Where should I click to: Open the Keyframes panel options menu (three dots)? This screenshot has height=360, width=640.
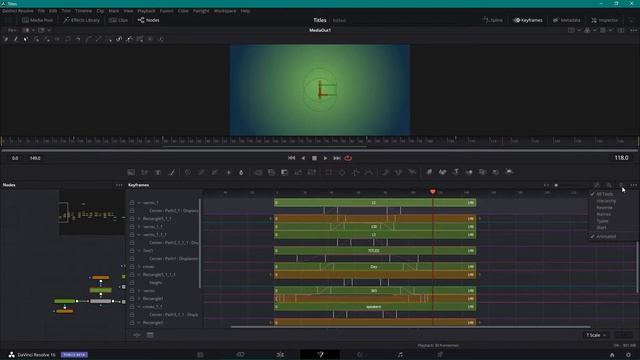pyautogui.click(x=633, y=185)
